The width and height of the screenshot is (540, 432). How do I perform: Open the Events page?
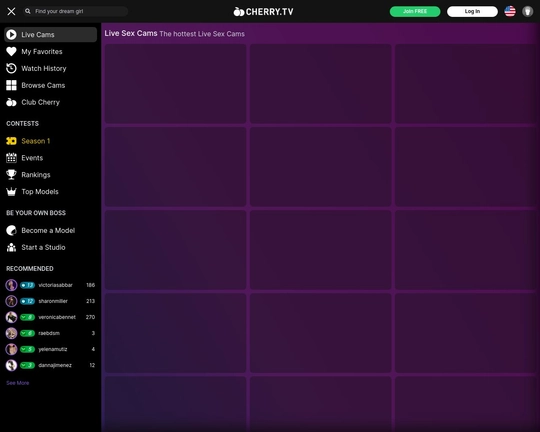tap(51, 158)
